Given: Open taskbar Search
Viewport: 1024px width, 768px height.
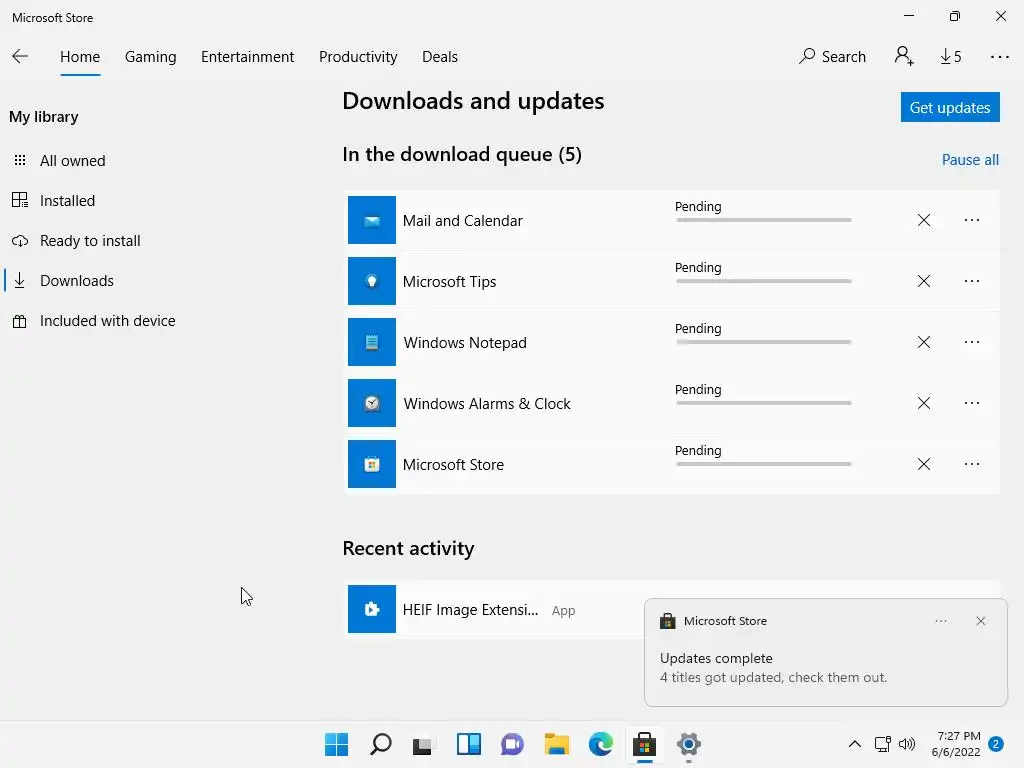Looking at the screenshot, I should click(381, 744).
